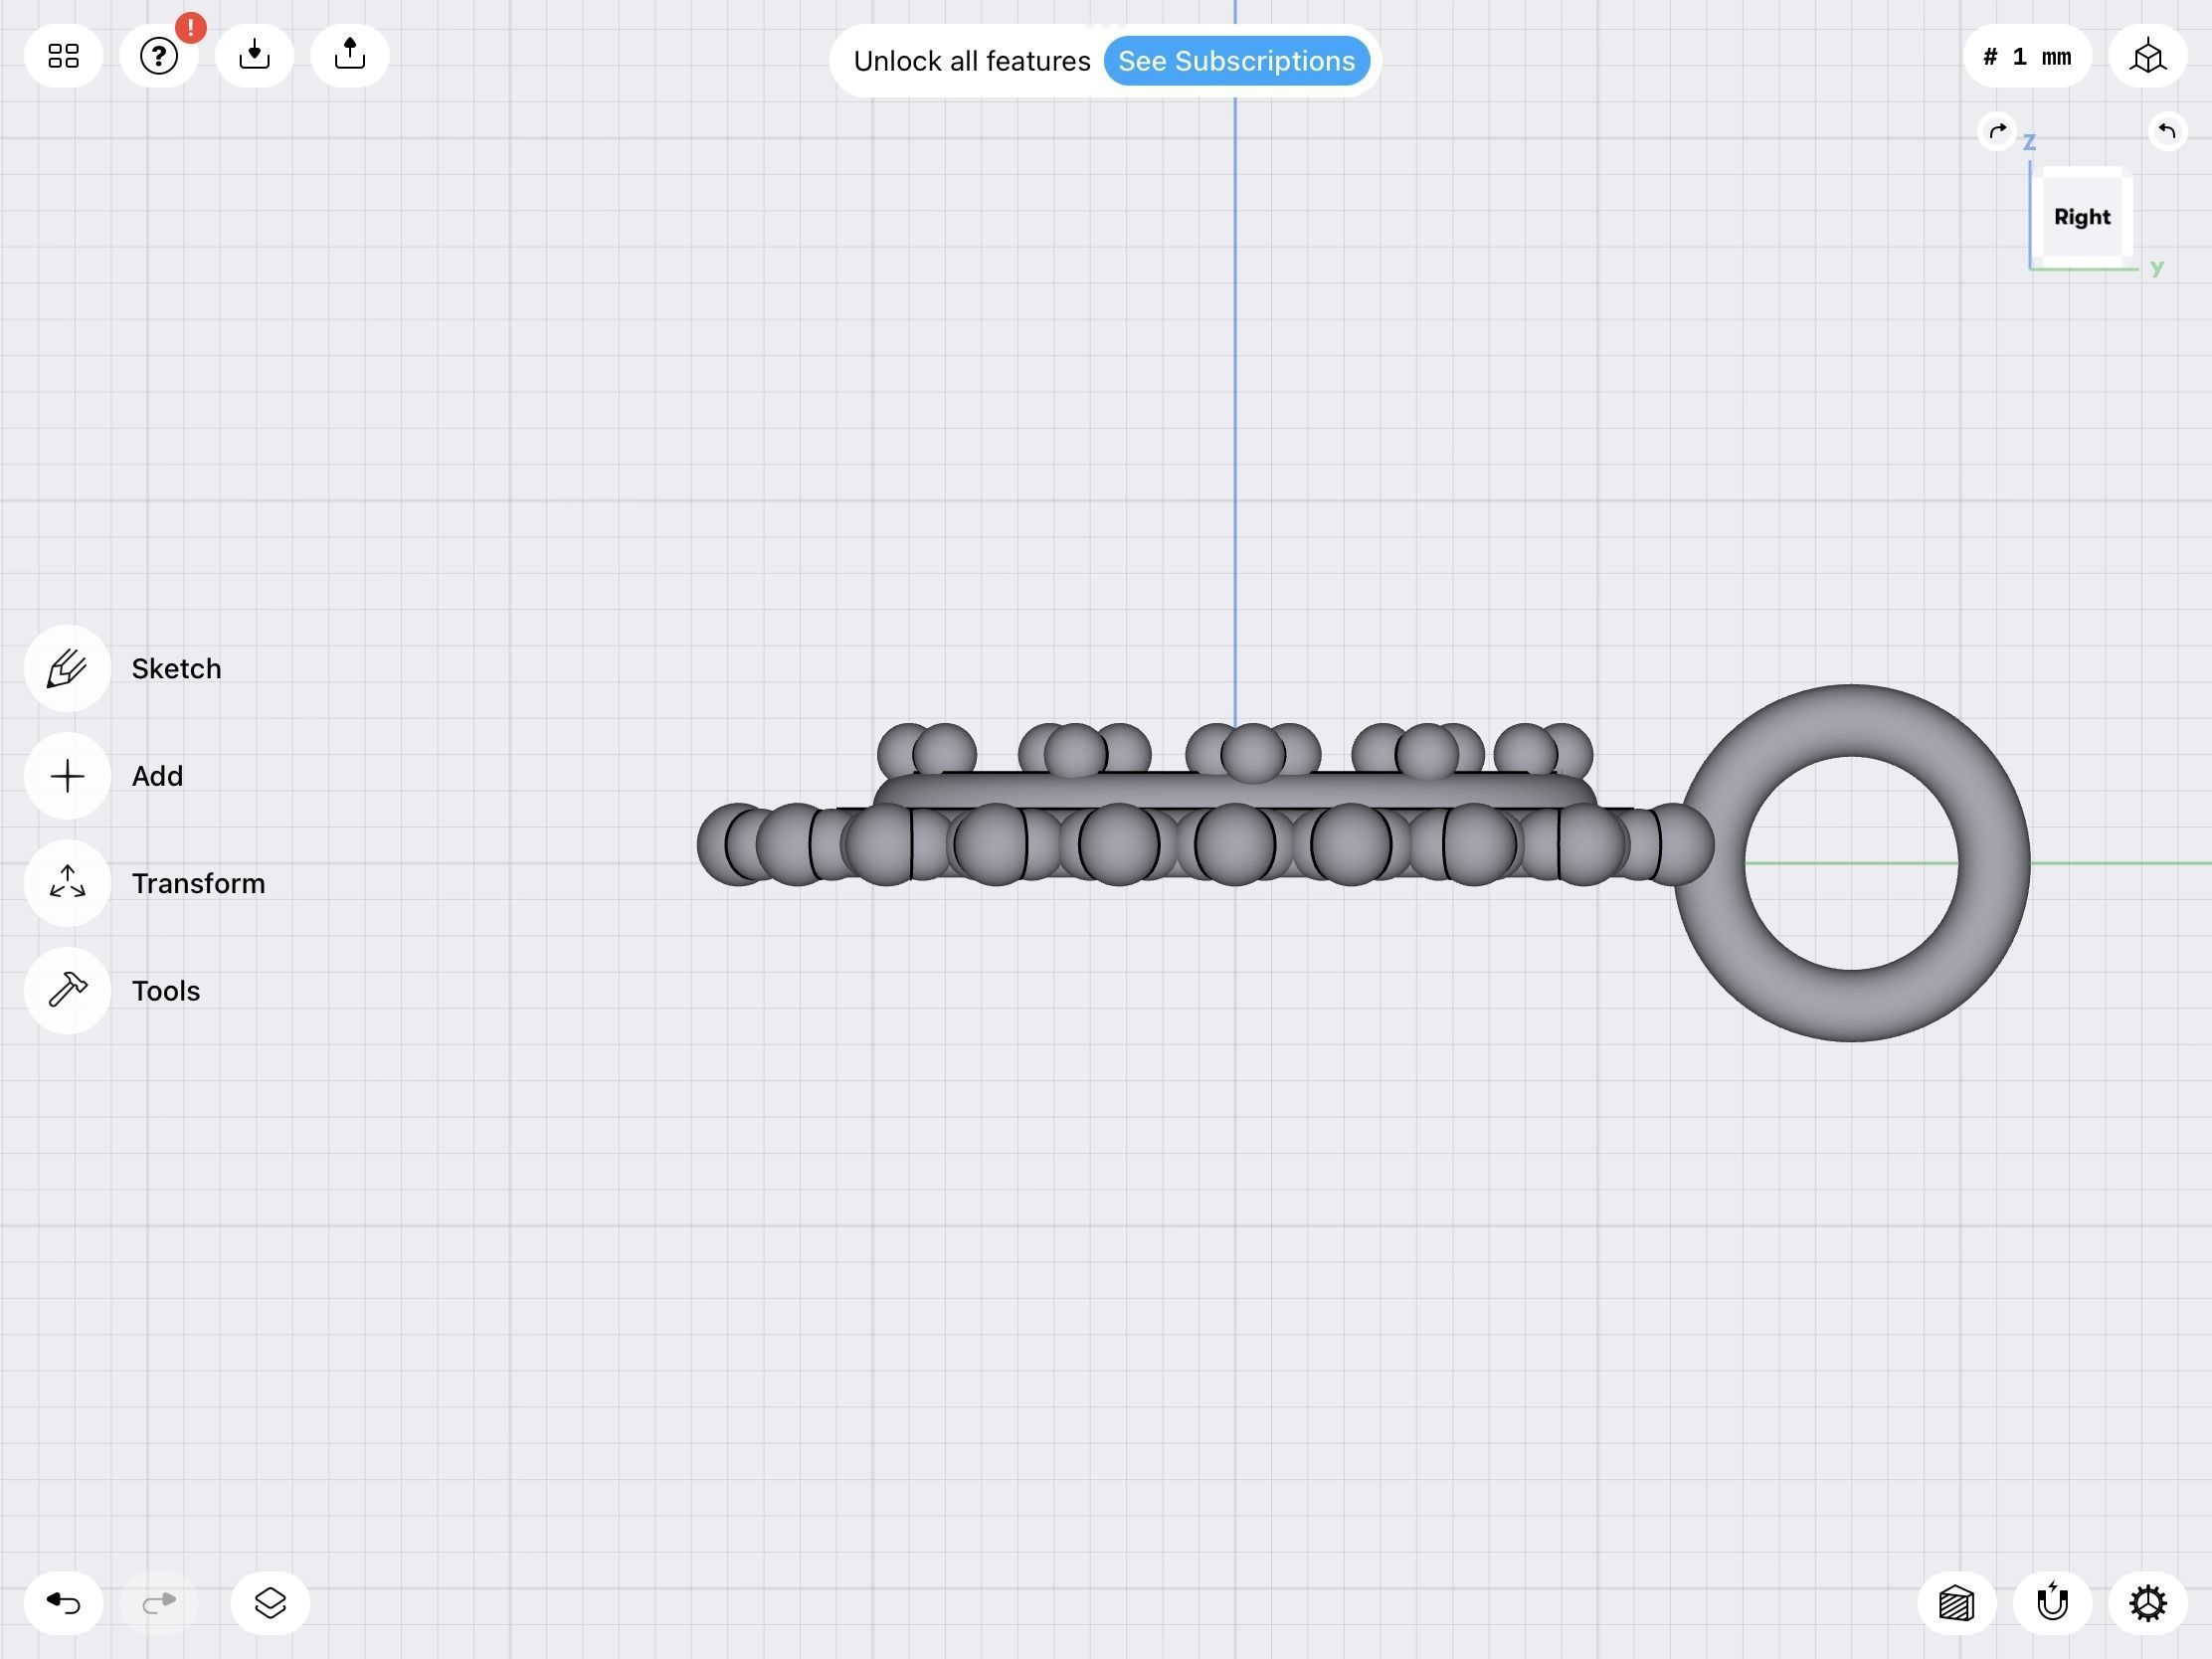Rotate view with right curved arrow
The height and width of the screenshot is (1659, 2212).
pos(2167,131)
